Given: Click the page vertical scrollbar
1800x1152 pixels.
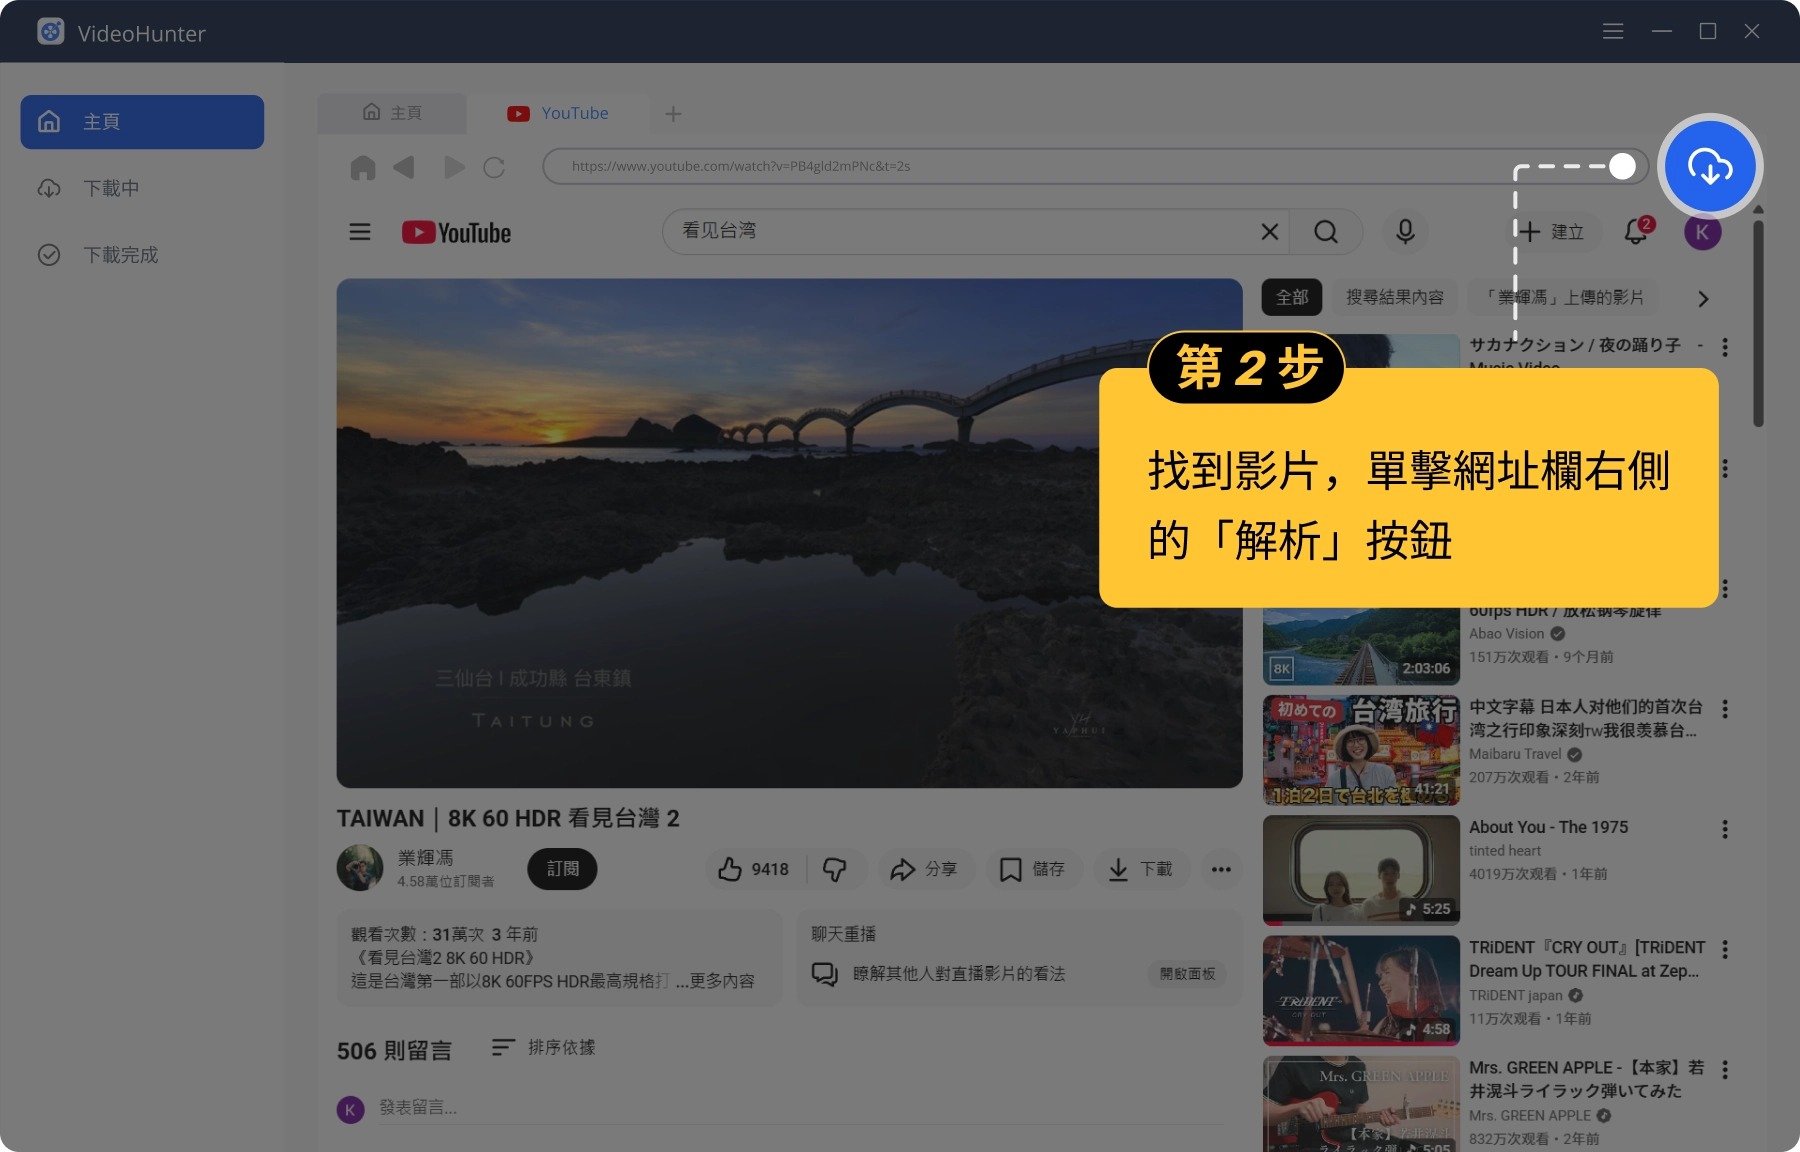Looking at the screenshot, I should 1758,322.
